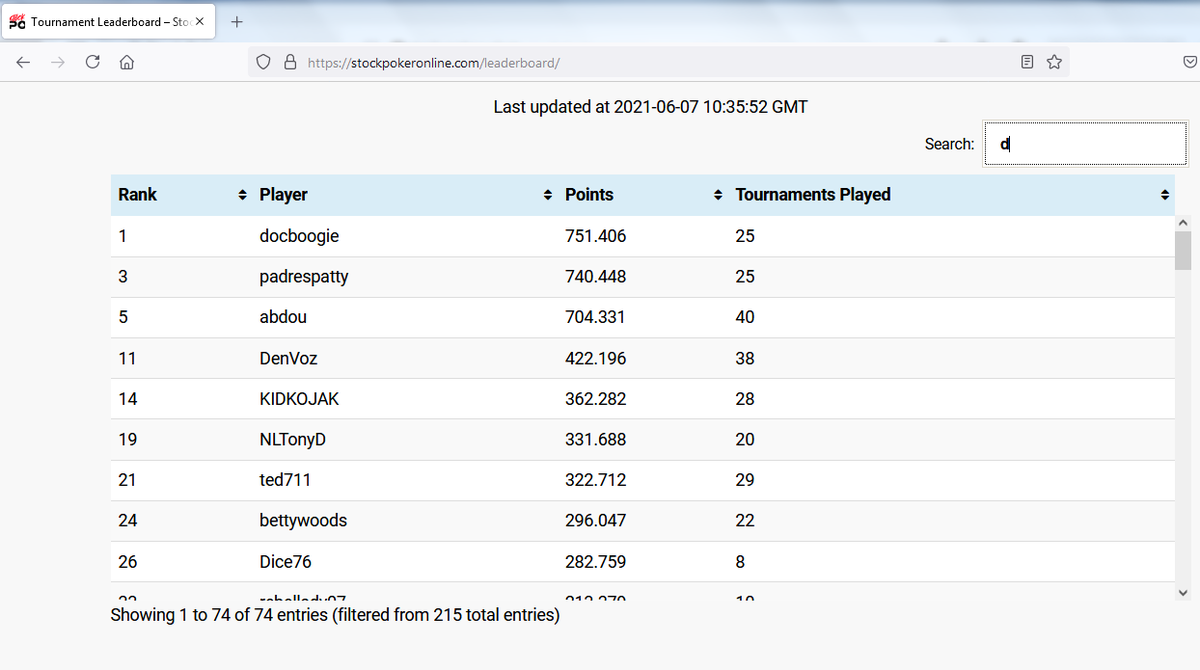Select player name docboogie
Screen dimensions: 1200x670
[299, 236]
